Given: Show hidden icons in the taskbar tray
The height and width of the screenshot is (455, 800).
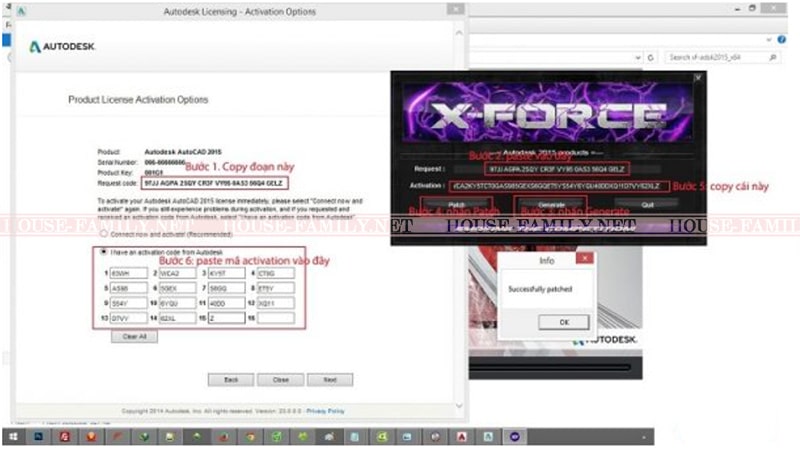Looking at the screenshot, I should click(643, 437).
